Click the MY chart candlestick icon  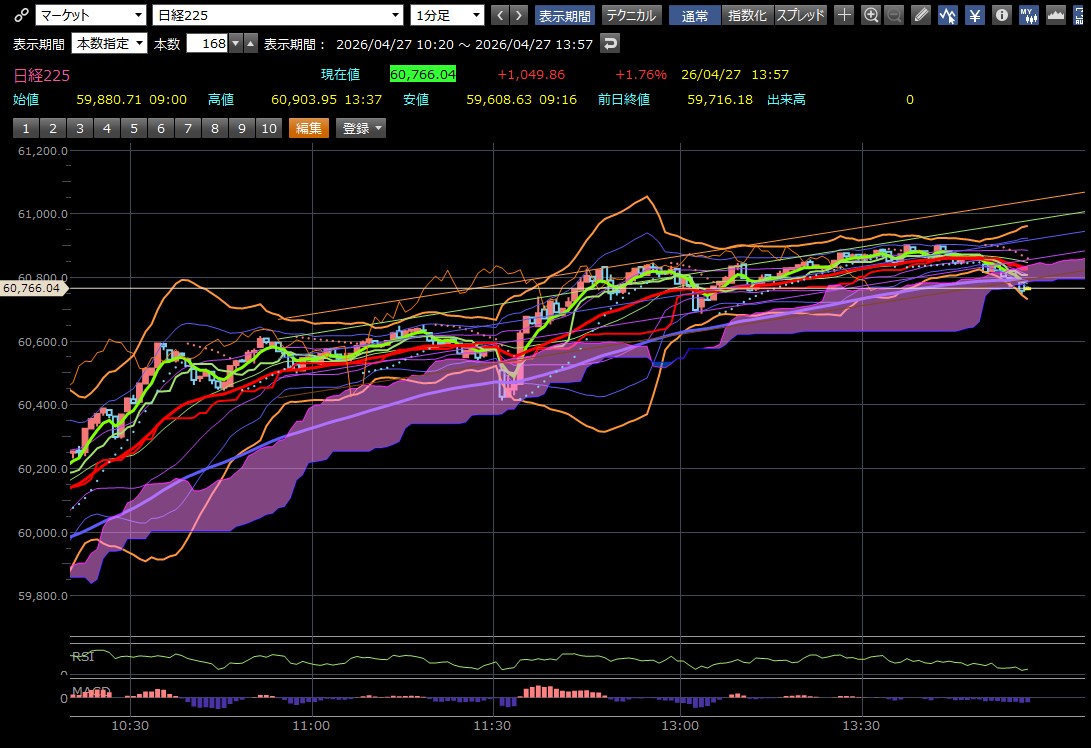[1029, 15]
